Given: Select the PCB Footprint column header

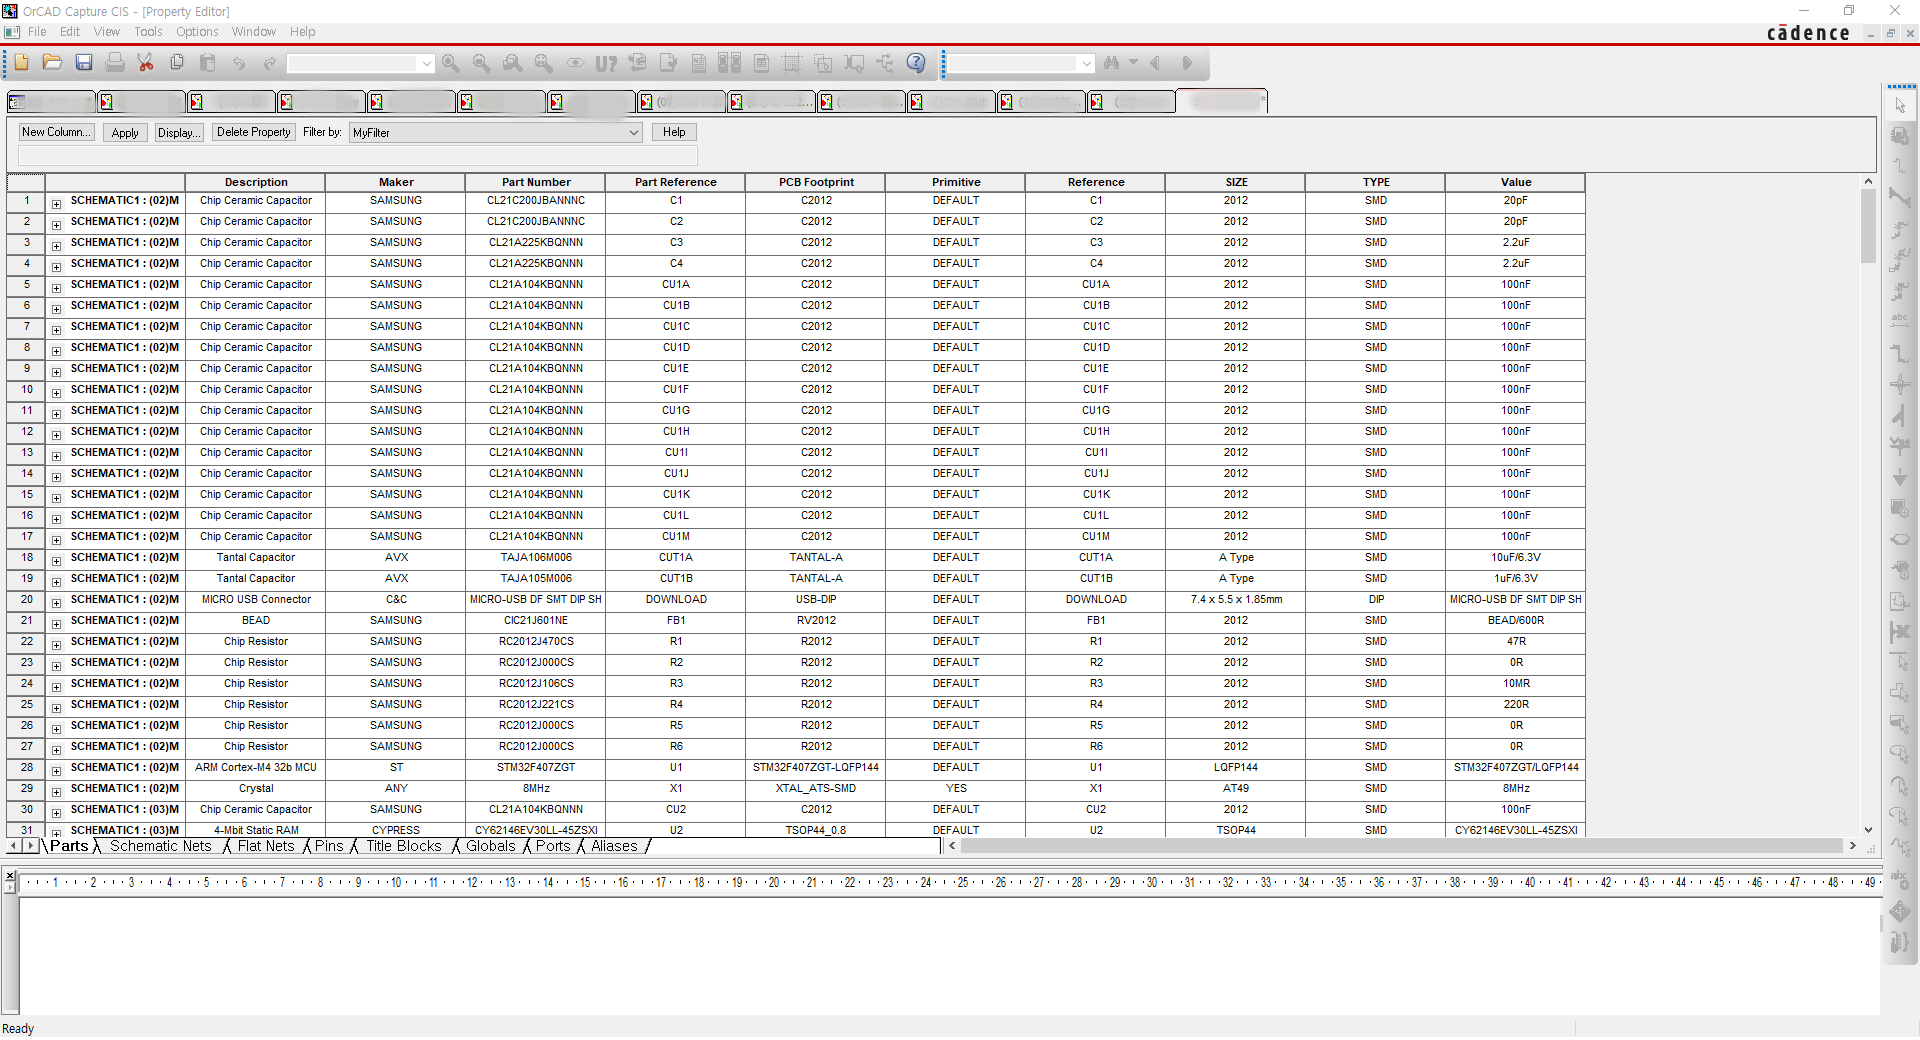Looking at the screenshot, I should pos(816,182).
